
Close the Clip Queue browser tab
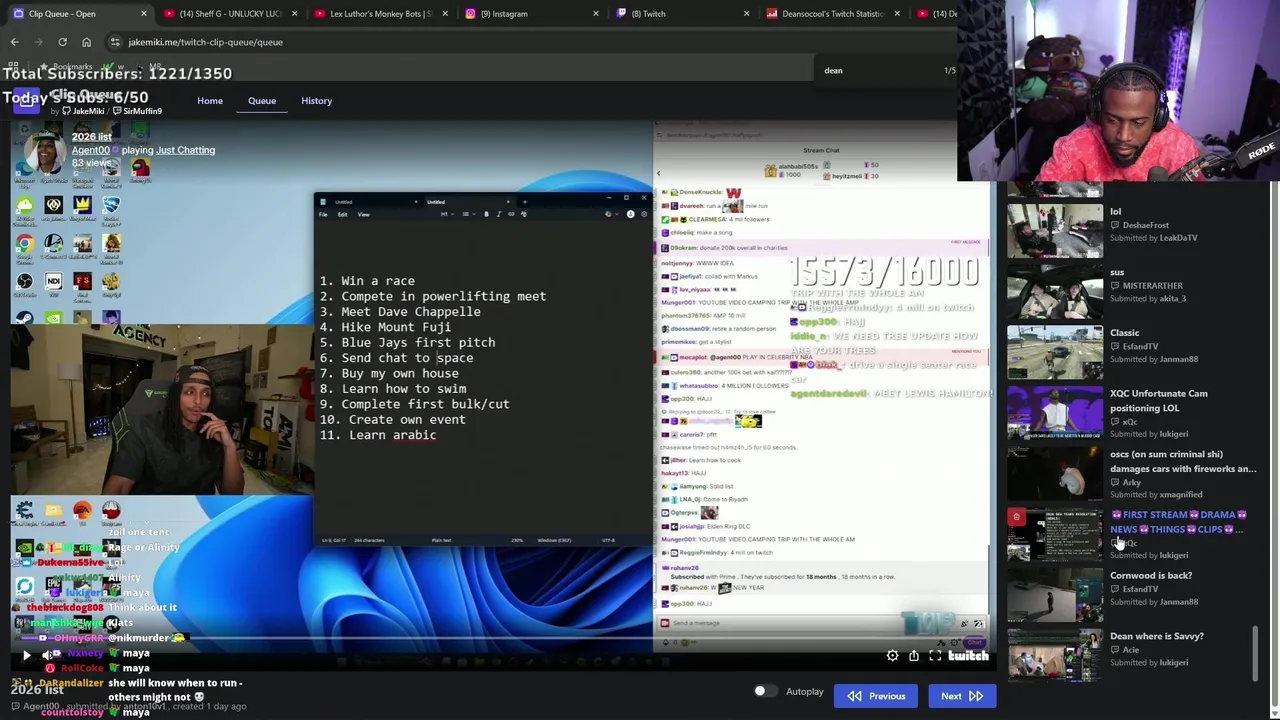(143, 14)
